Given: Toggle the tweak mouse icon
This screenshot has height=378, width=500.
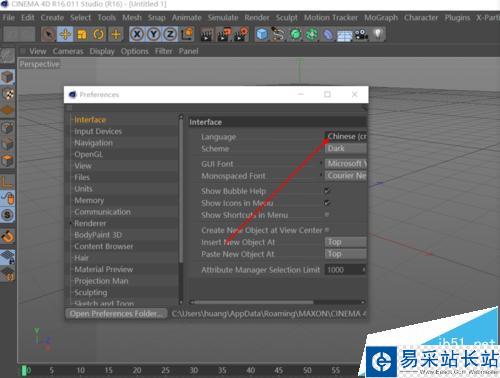Looking at the screenshot, I should click(x=7, y=199).
